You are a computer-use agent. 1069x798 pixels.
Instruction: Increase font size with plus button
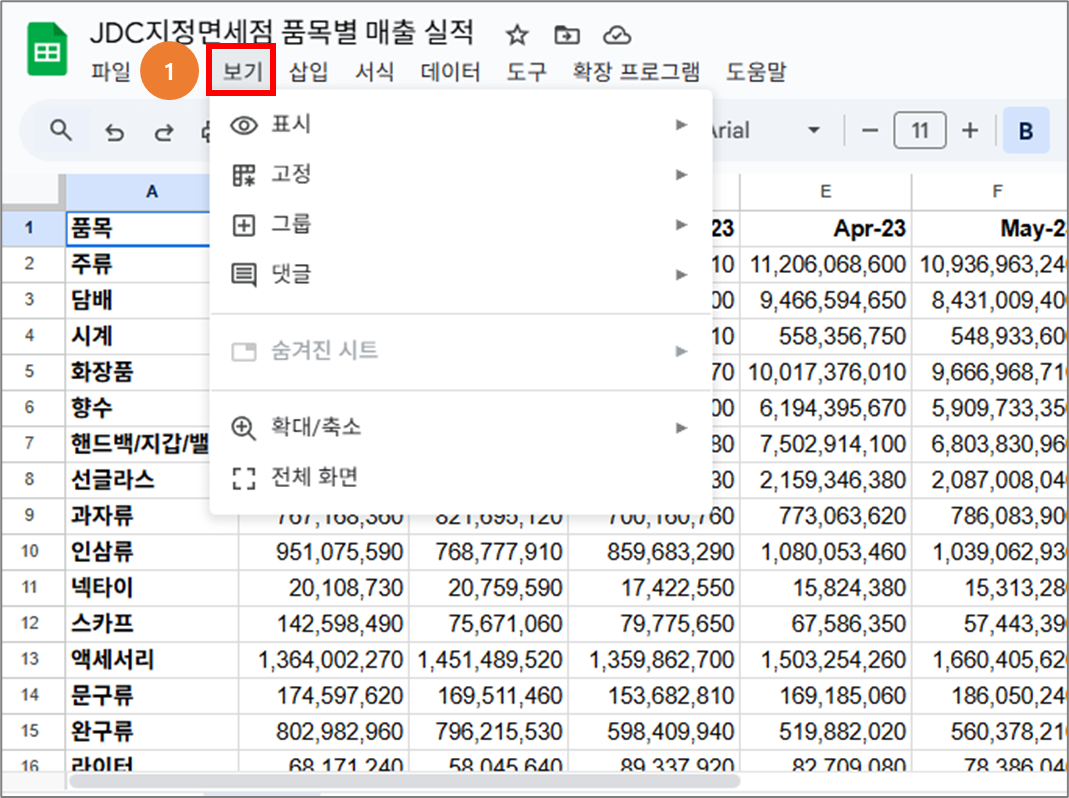pos(969,130)
